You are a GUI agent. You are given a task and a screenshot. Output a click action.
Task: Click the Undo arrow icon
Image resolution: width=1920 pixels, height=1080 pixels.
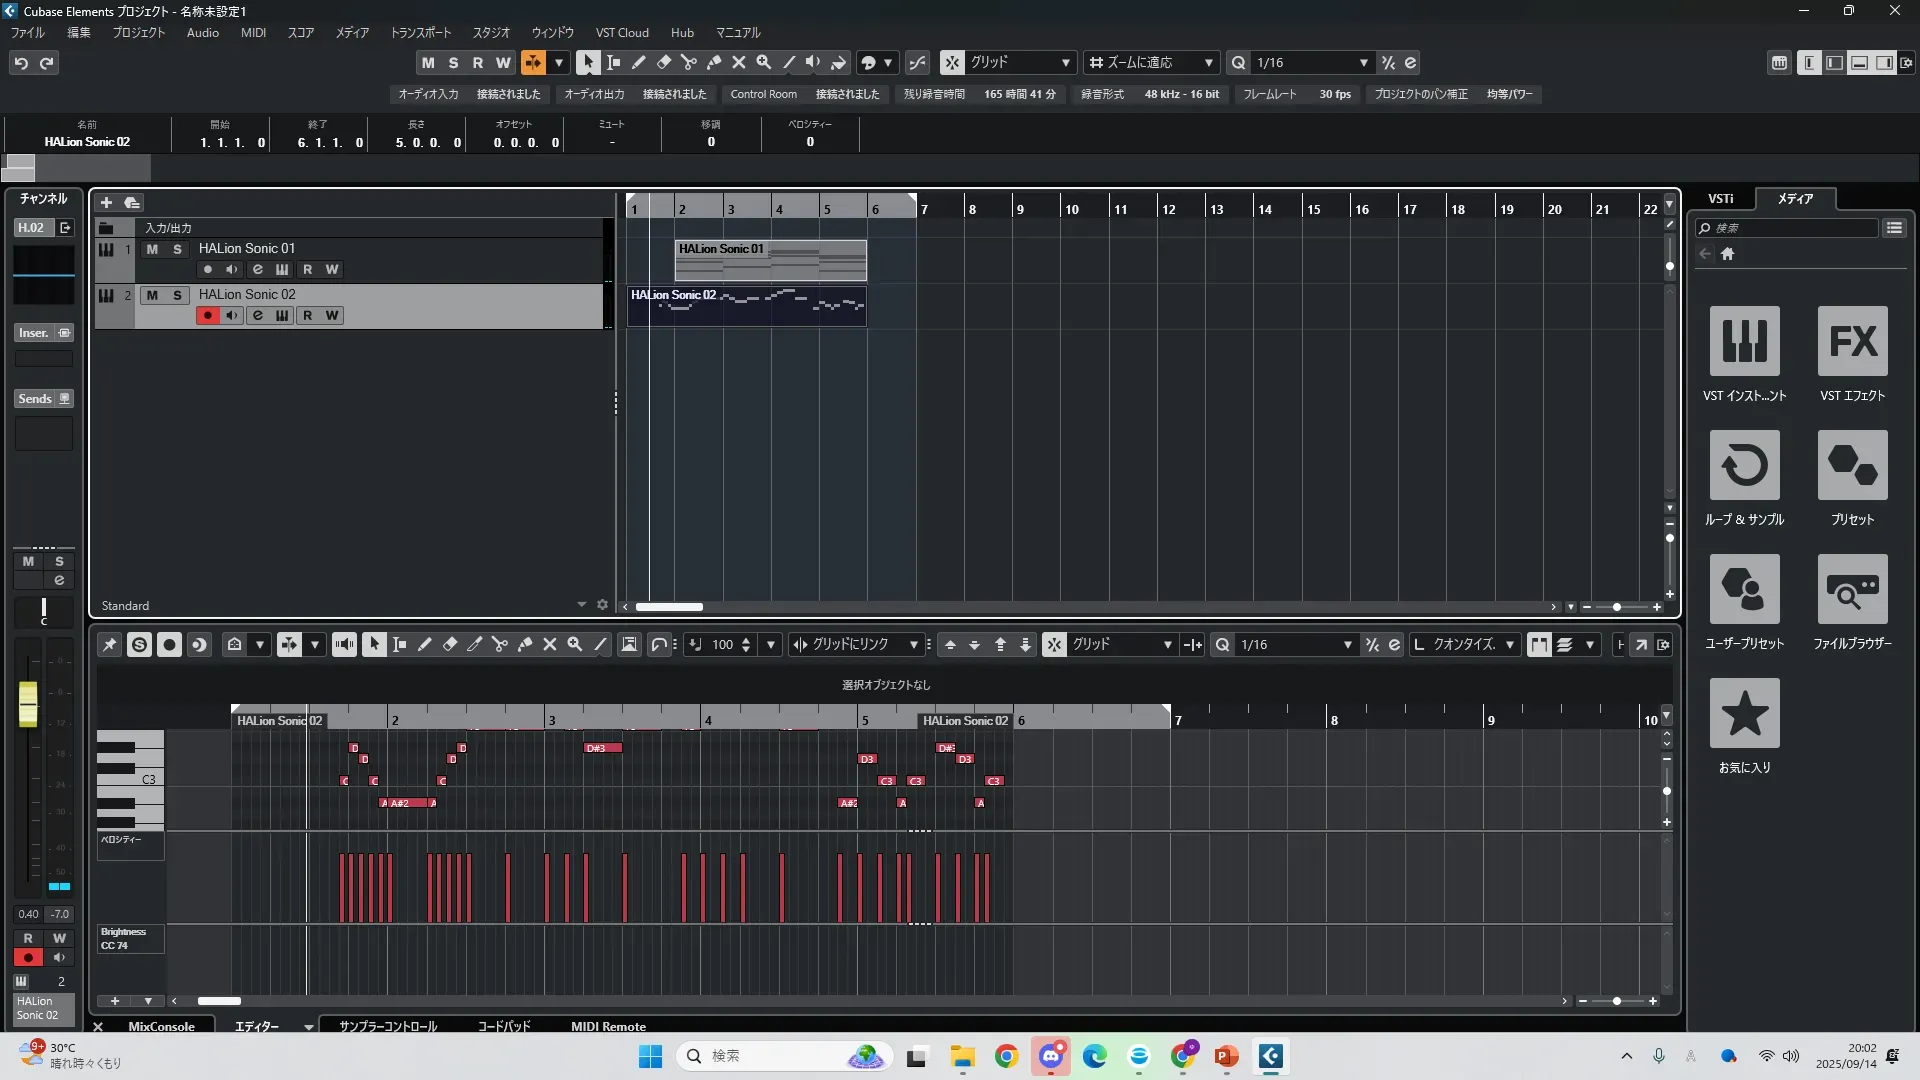point(21,63)
